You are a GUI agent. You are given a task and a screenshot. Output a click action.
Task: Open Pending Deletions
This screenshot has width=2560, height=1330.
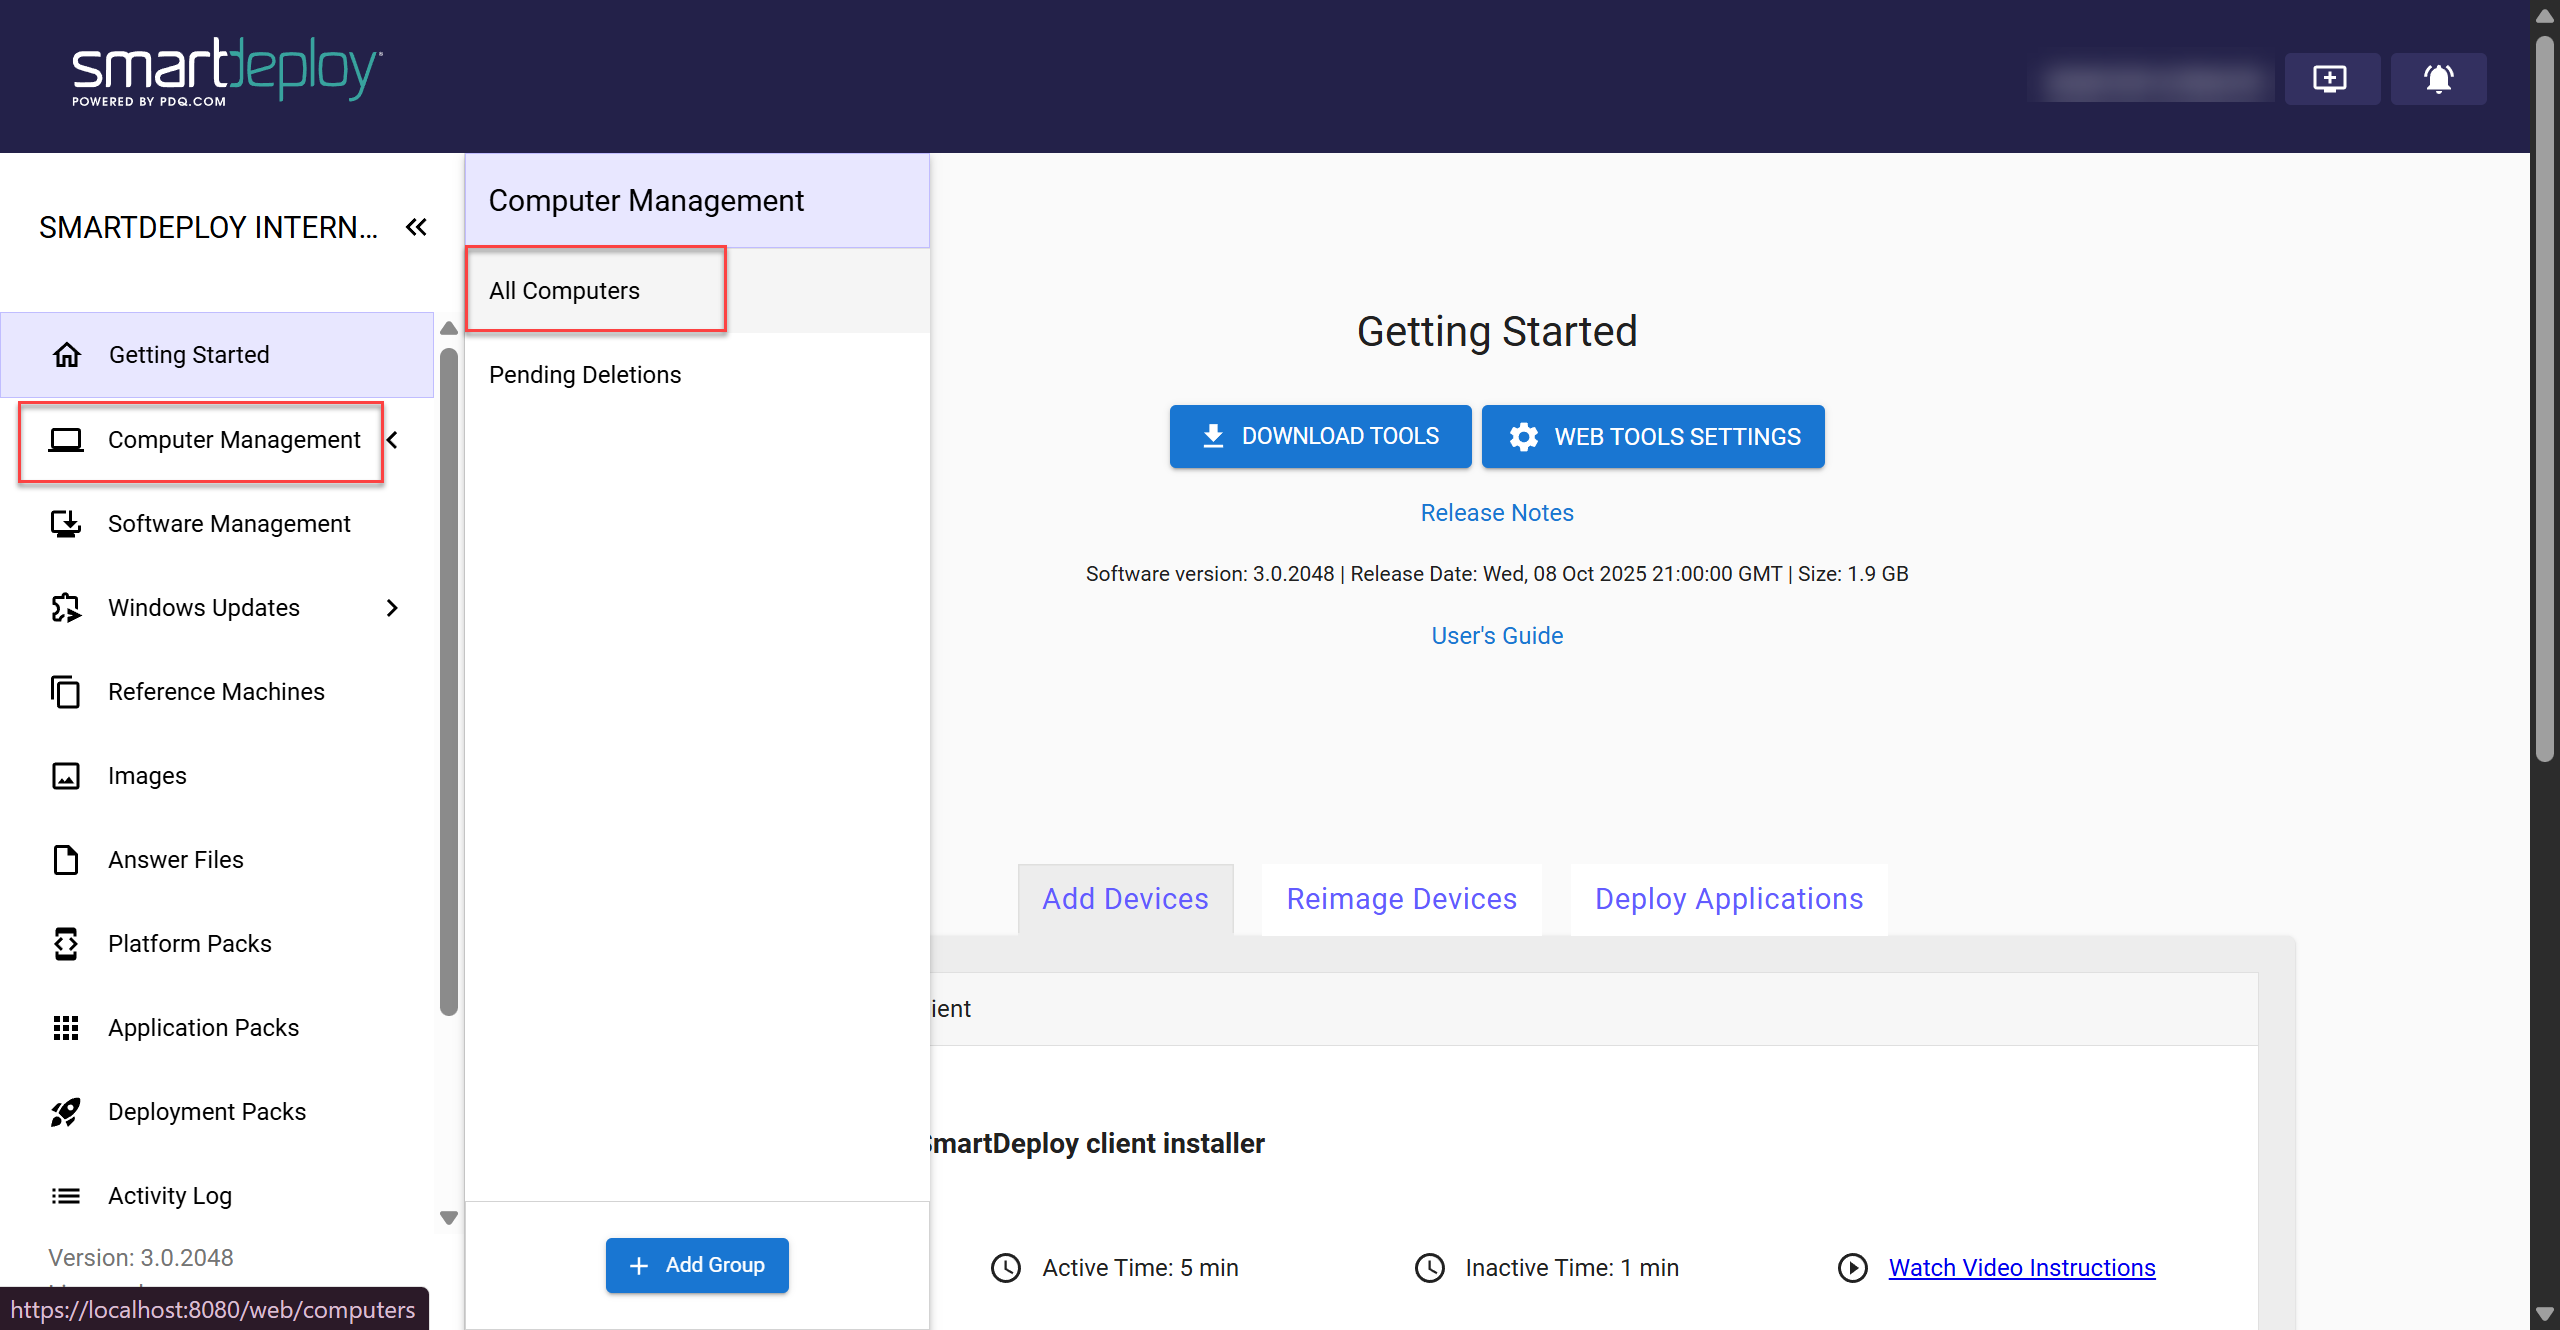(x=585, y=375)
